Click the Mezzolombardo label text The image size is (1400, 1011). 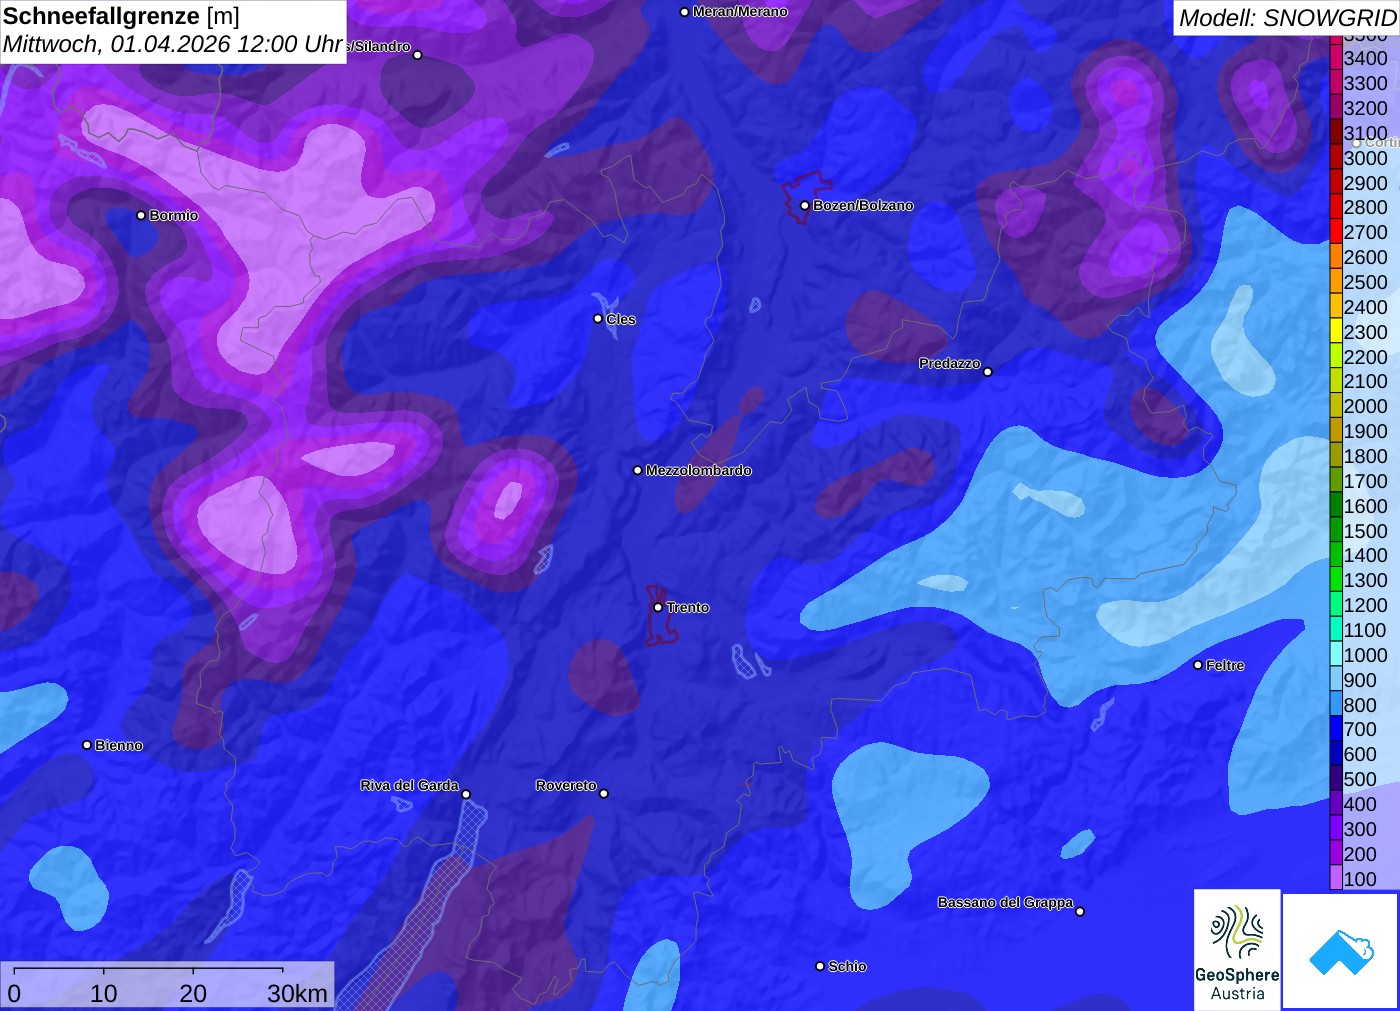tap(698, 470)
